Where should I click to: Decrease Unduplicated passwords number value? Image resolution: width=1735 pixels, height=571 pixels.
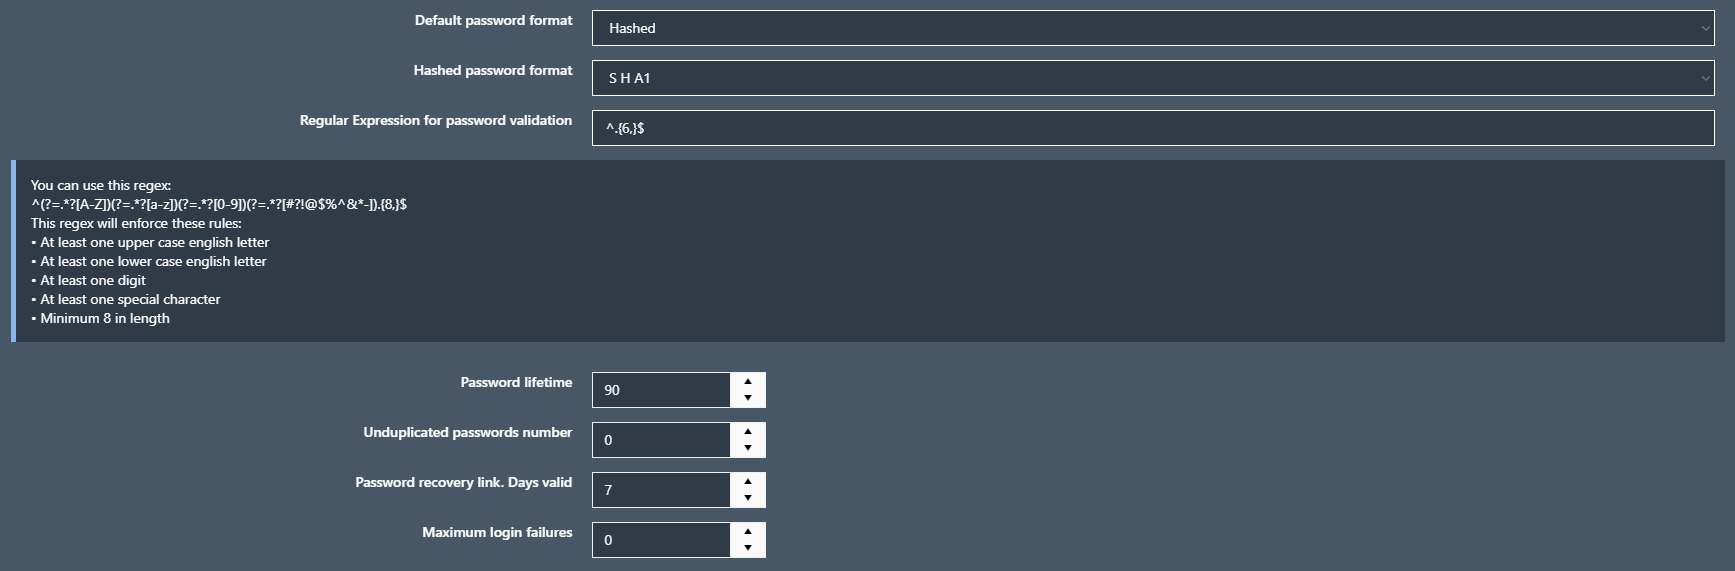pyautogui.click(x=748, y=448)
